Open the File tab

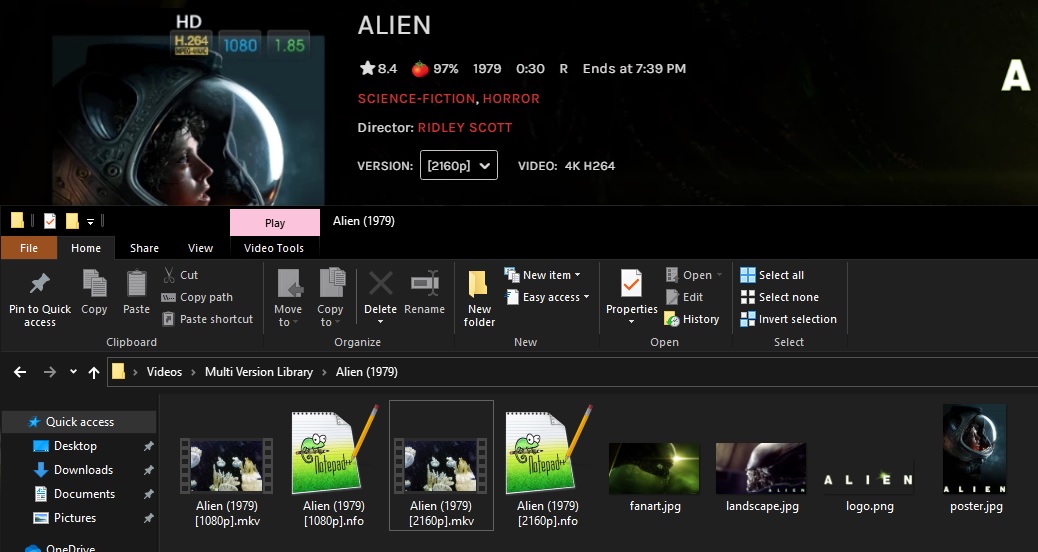[x=28, y=248]
